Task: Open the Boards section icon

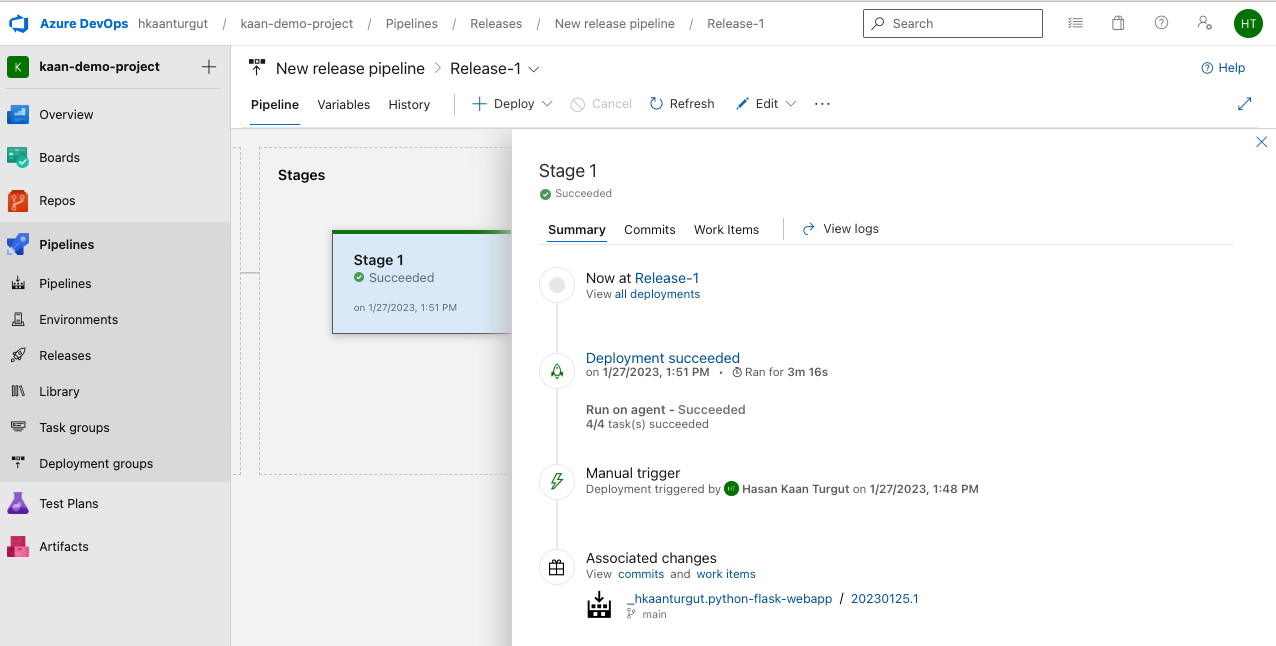Action: pyautogui.click(x=18, y=157)
